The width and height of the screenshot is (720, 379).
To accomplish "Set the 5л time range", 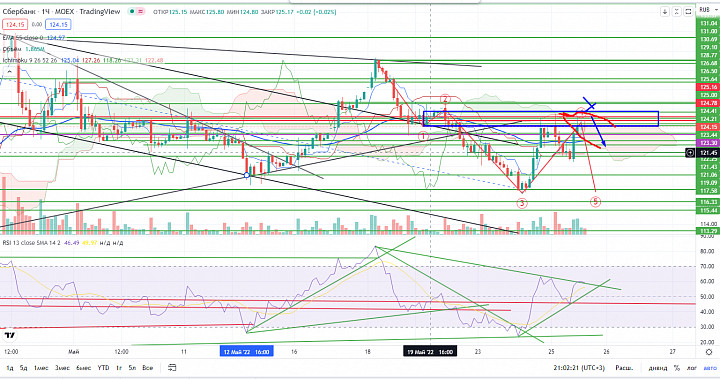I will click(x=132, y=368).
